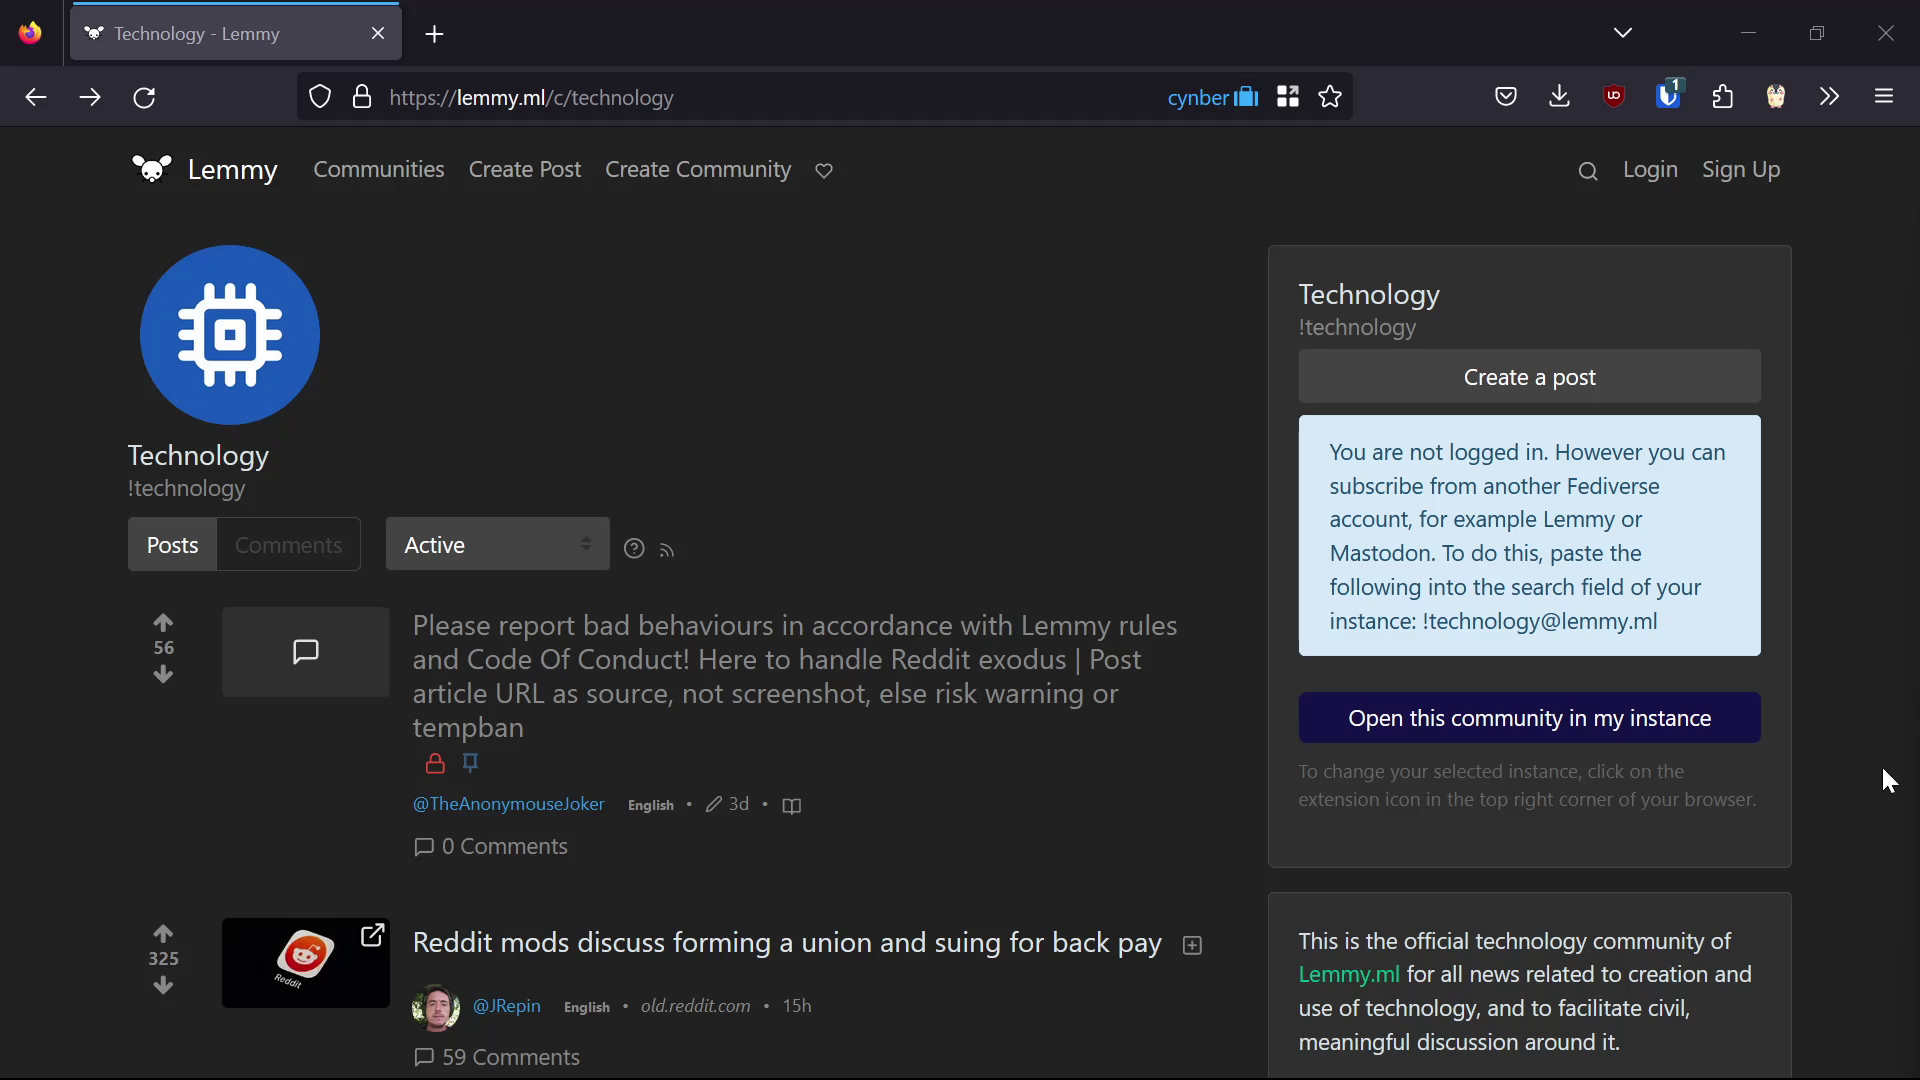Open the support heart icon
Screen dimensions: 1920x1080
coord(824,171)
